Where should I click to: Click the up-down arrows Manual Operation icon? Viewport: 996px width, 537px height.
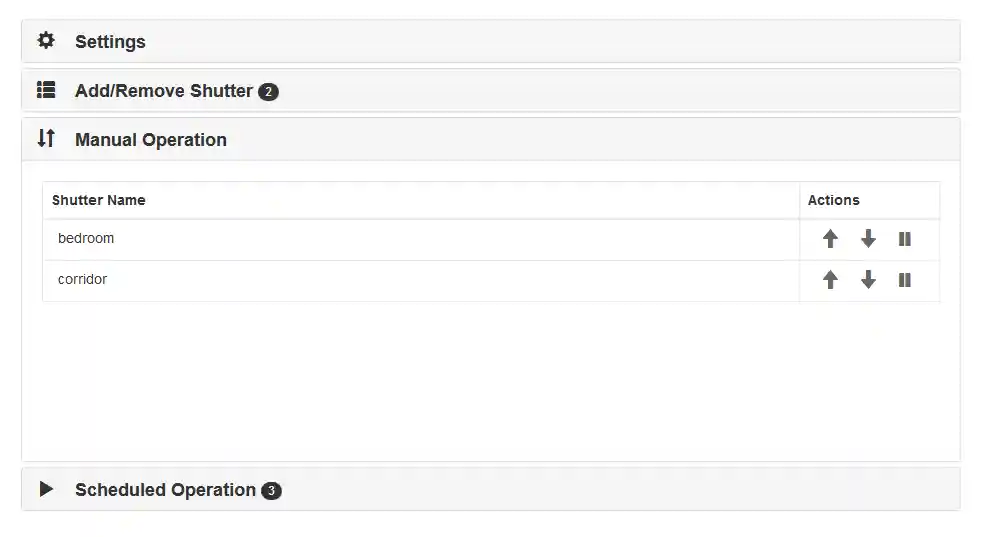(46, 139)
